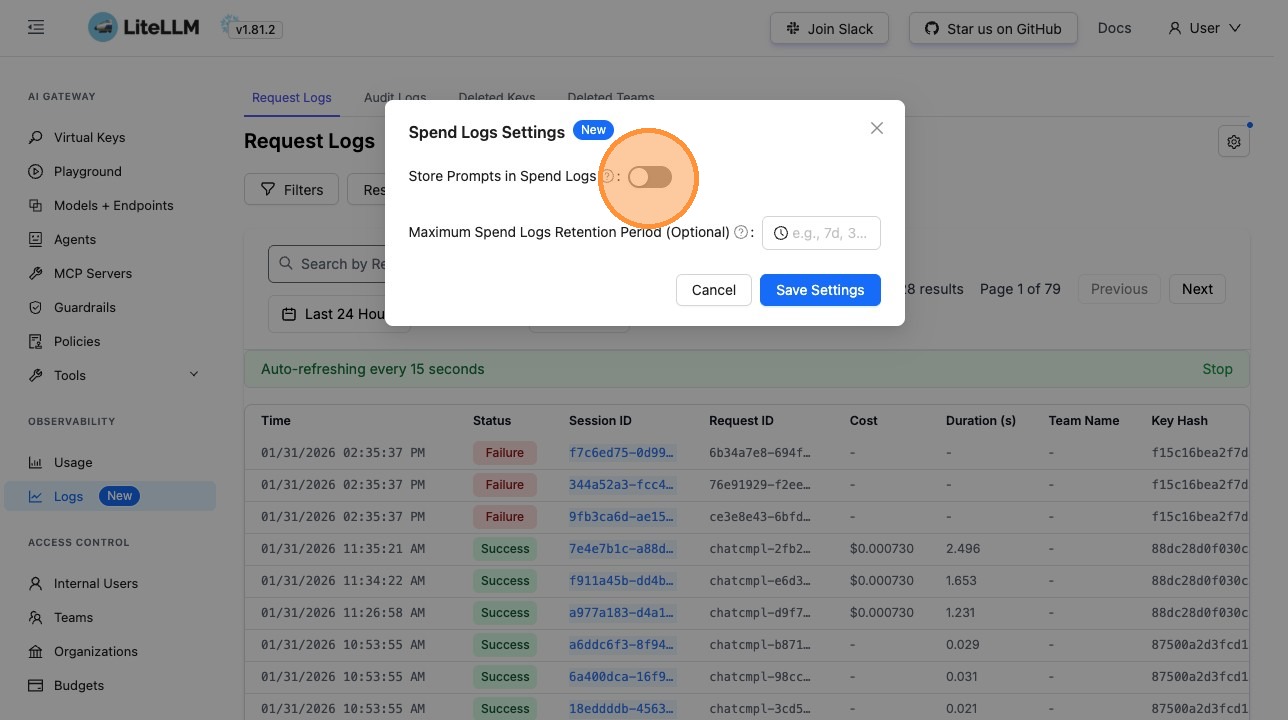Go to Next page of results
This screenshot has width=1288, height=720.
(x=1197, y=289)
